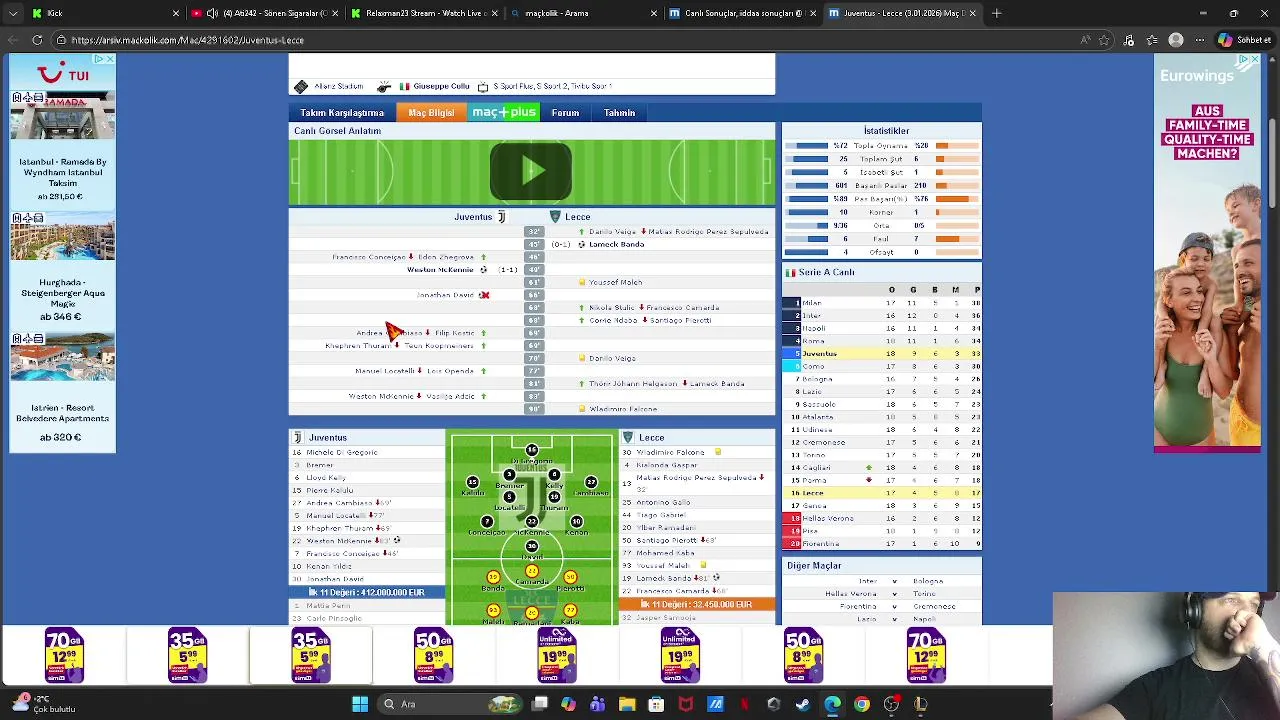Image resolution: width=1280 pixels, height=720 pixels.
Task: Click the Sohbet et copilot button
Action: (1244, 40)
